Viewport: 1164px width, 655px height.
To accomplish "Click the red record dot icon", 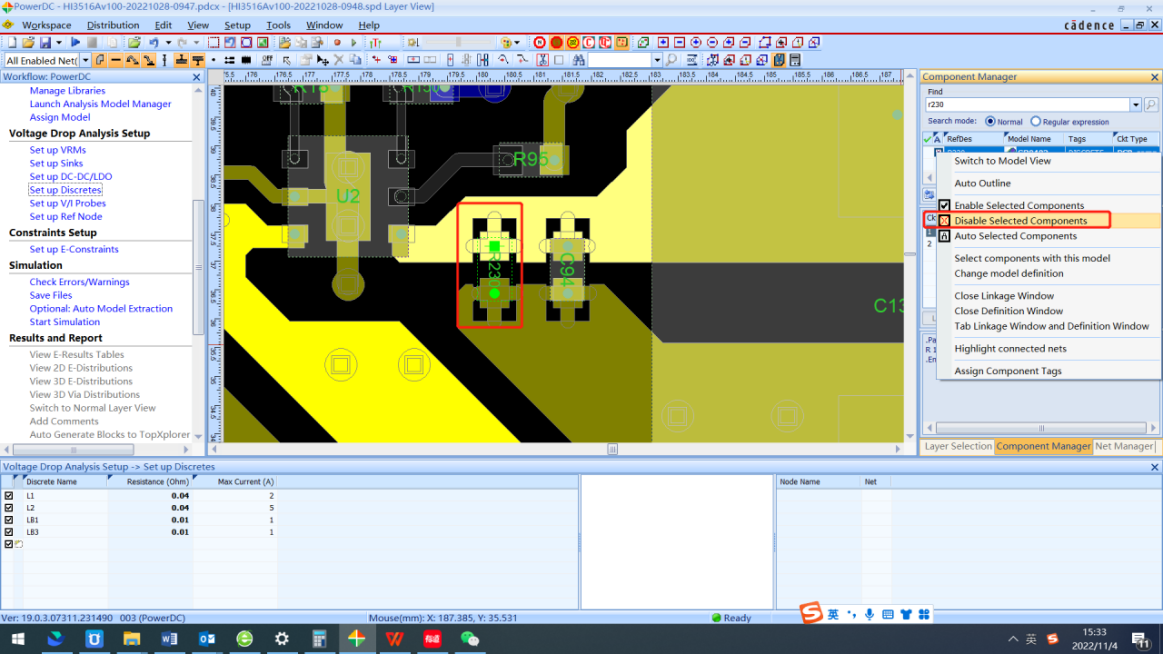I will click(x=337, y=42).
